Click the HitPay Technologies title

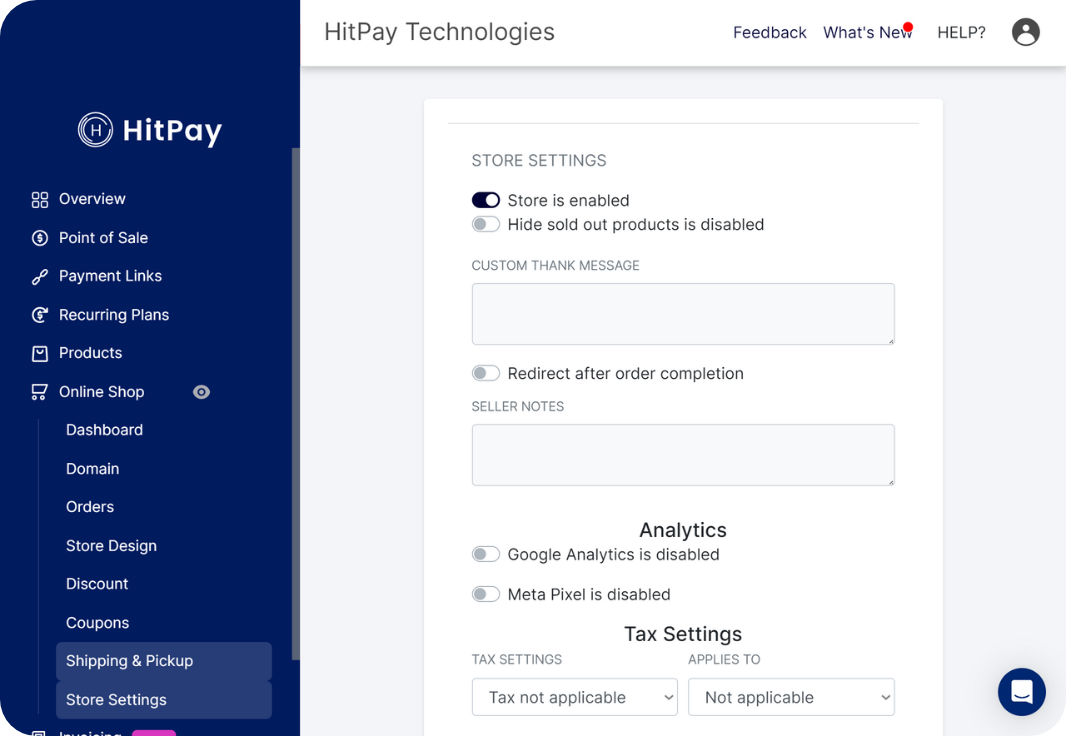(439, 32)
